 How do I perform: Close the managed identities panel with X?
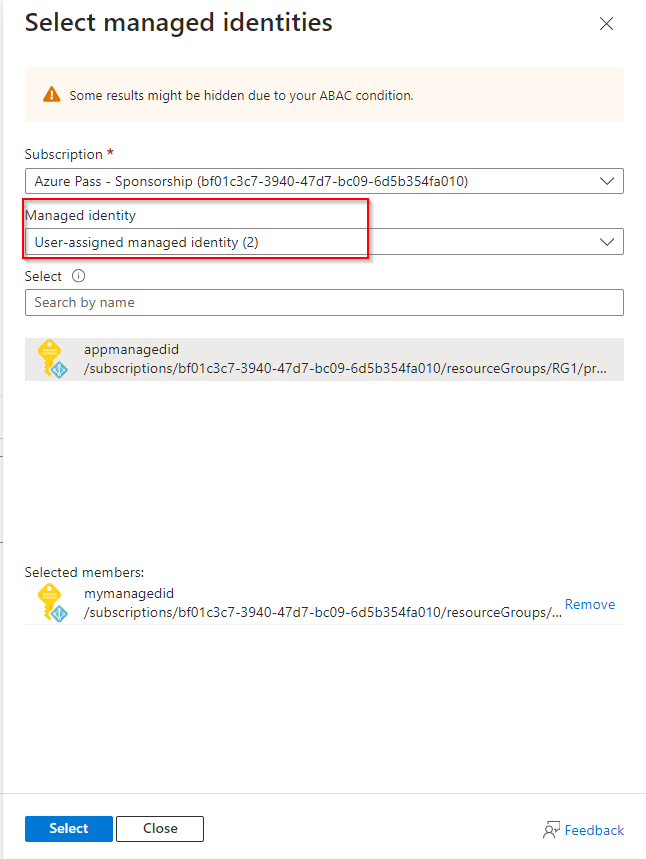tap(606, 24)
